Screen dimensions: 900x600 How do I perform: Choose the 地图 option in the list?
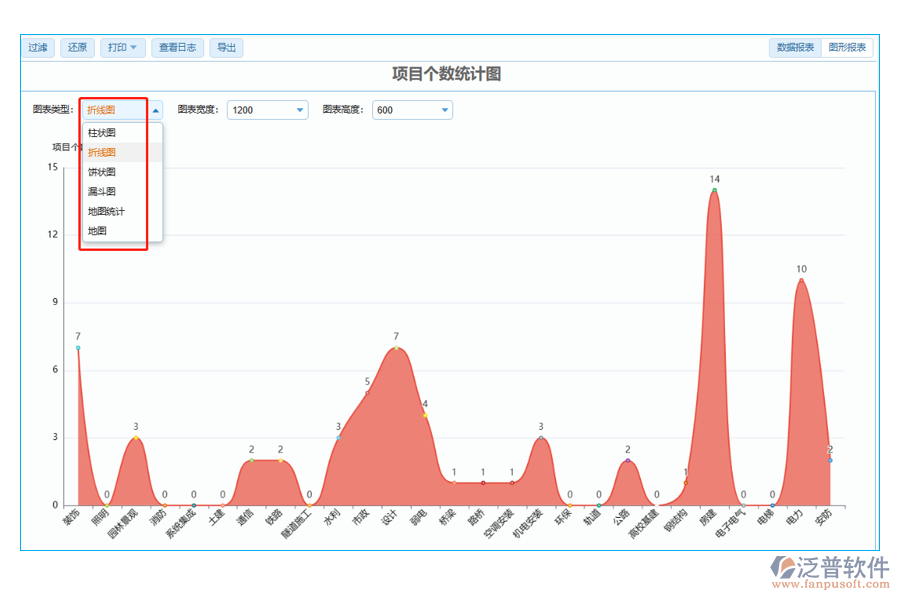(97, 231)
